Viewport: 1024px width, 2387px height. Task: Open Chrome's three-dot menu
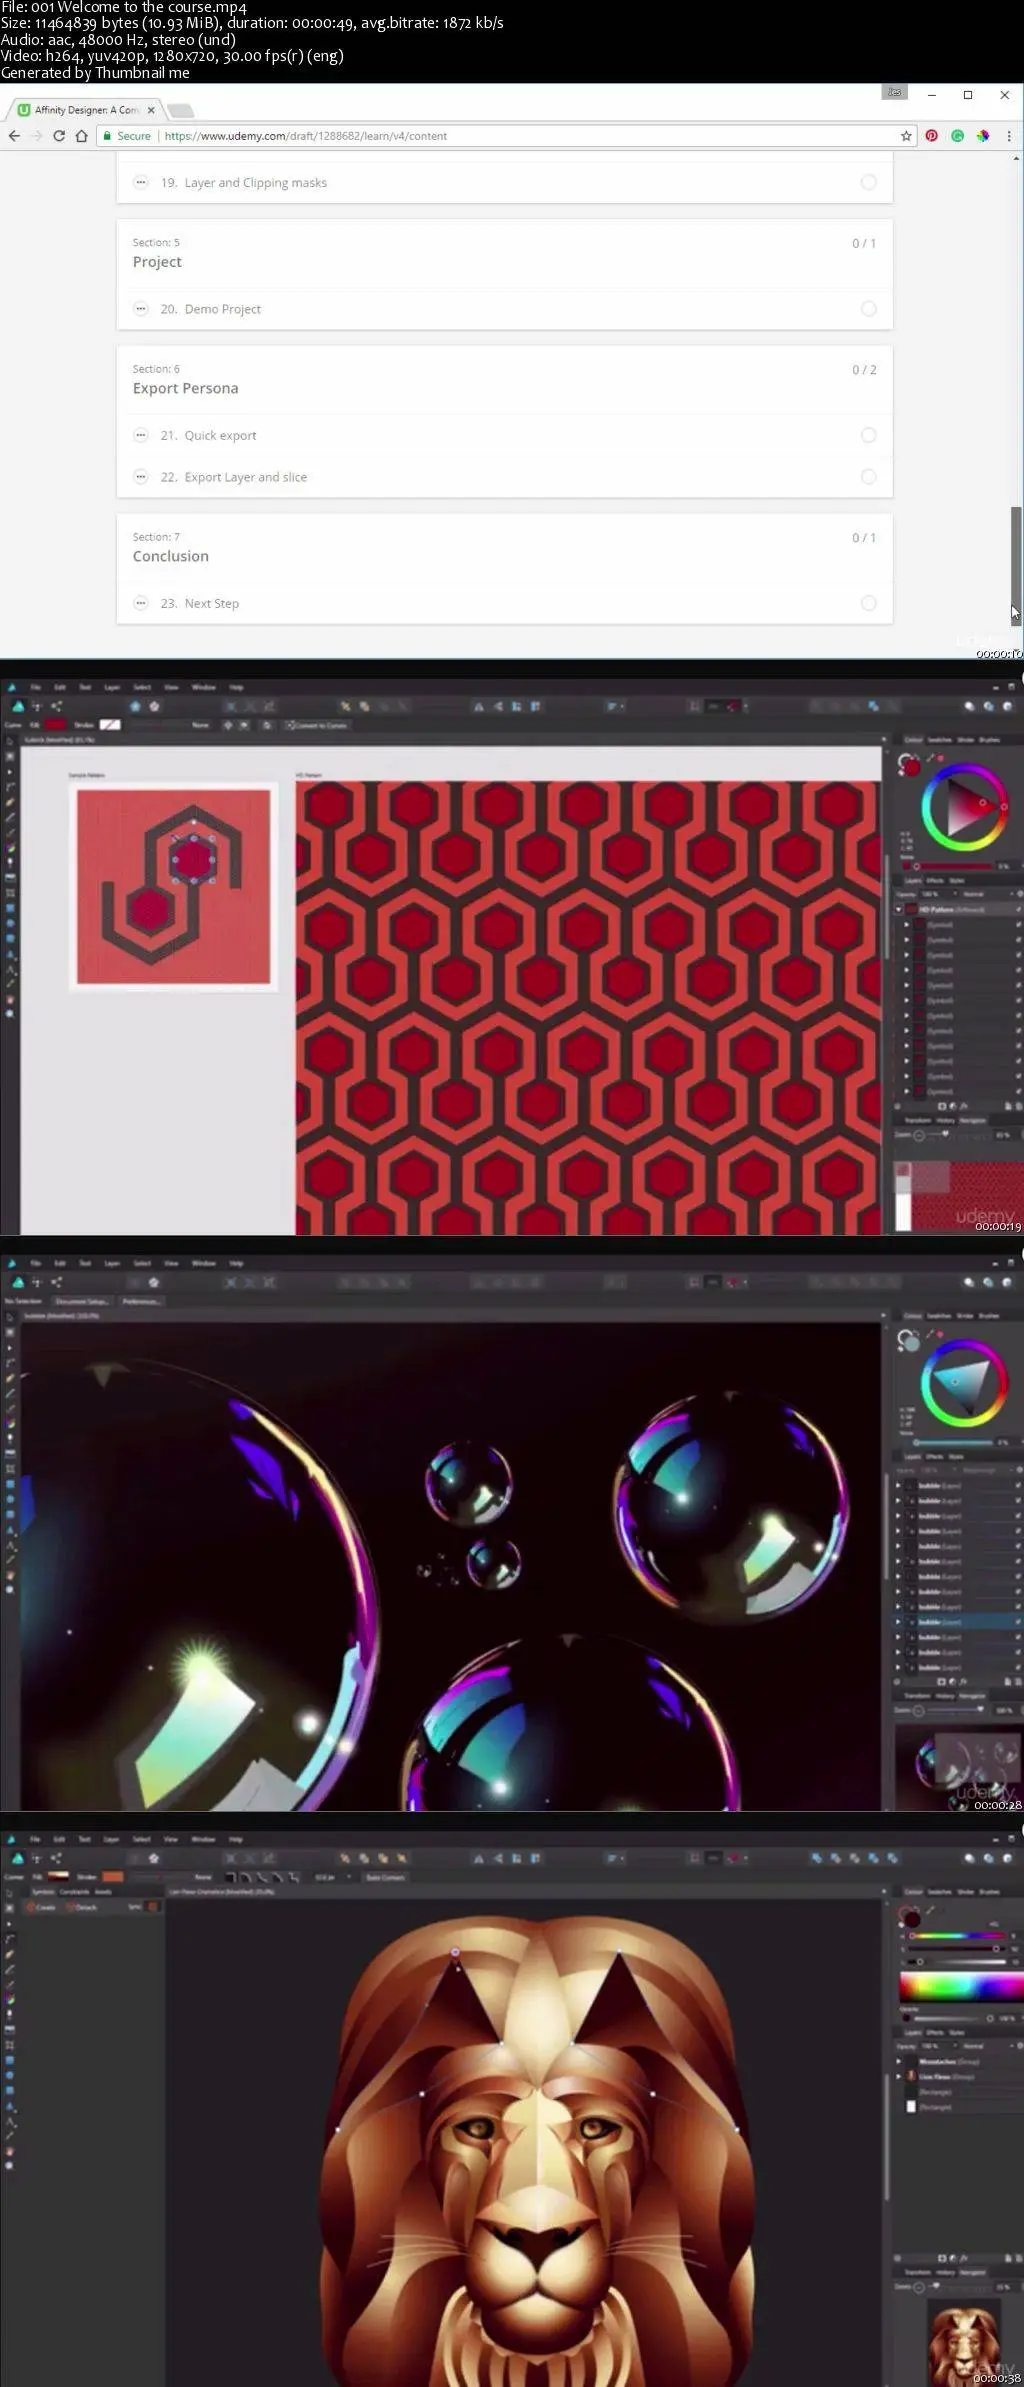coord(1009,136)
